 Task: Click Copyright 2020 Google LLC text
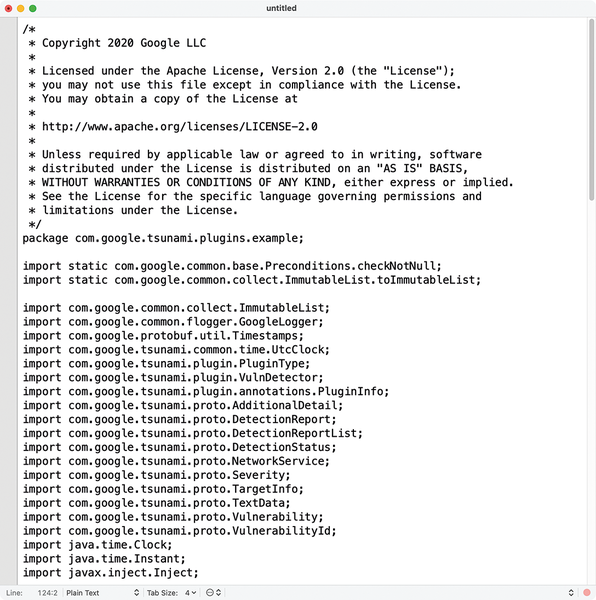124,43
